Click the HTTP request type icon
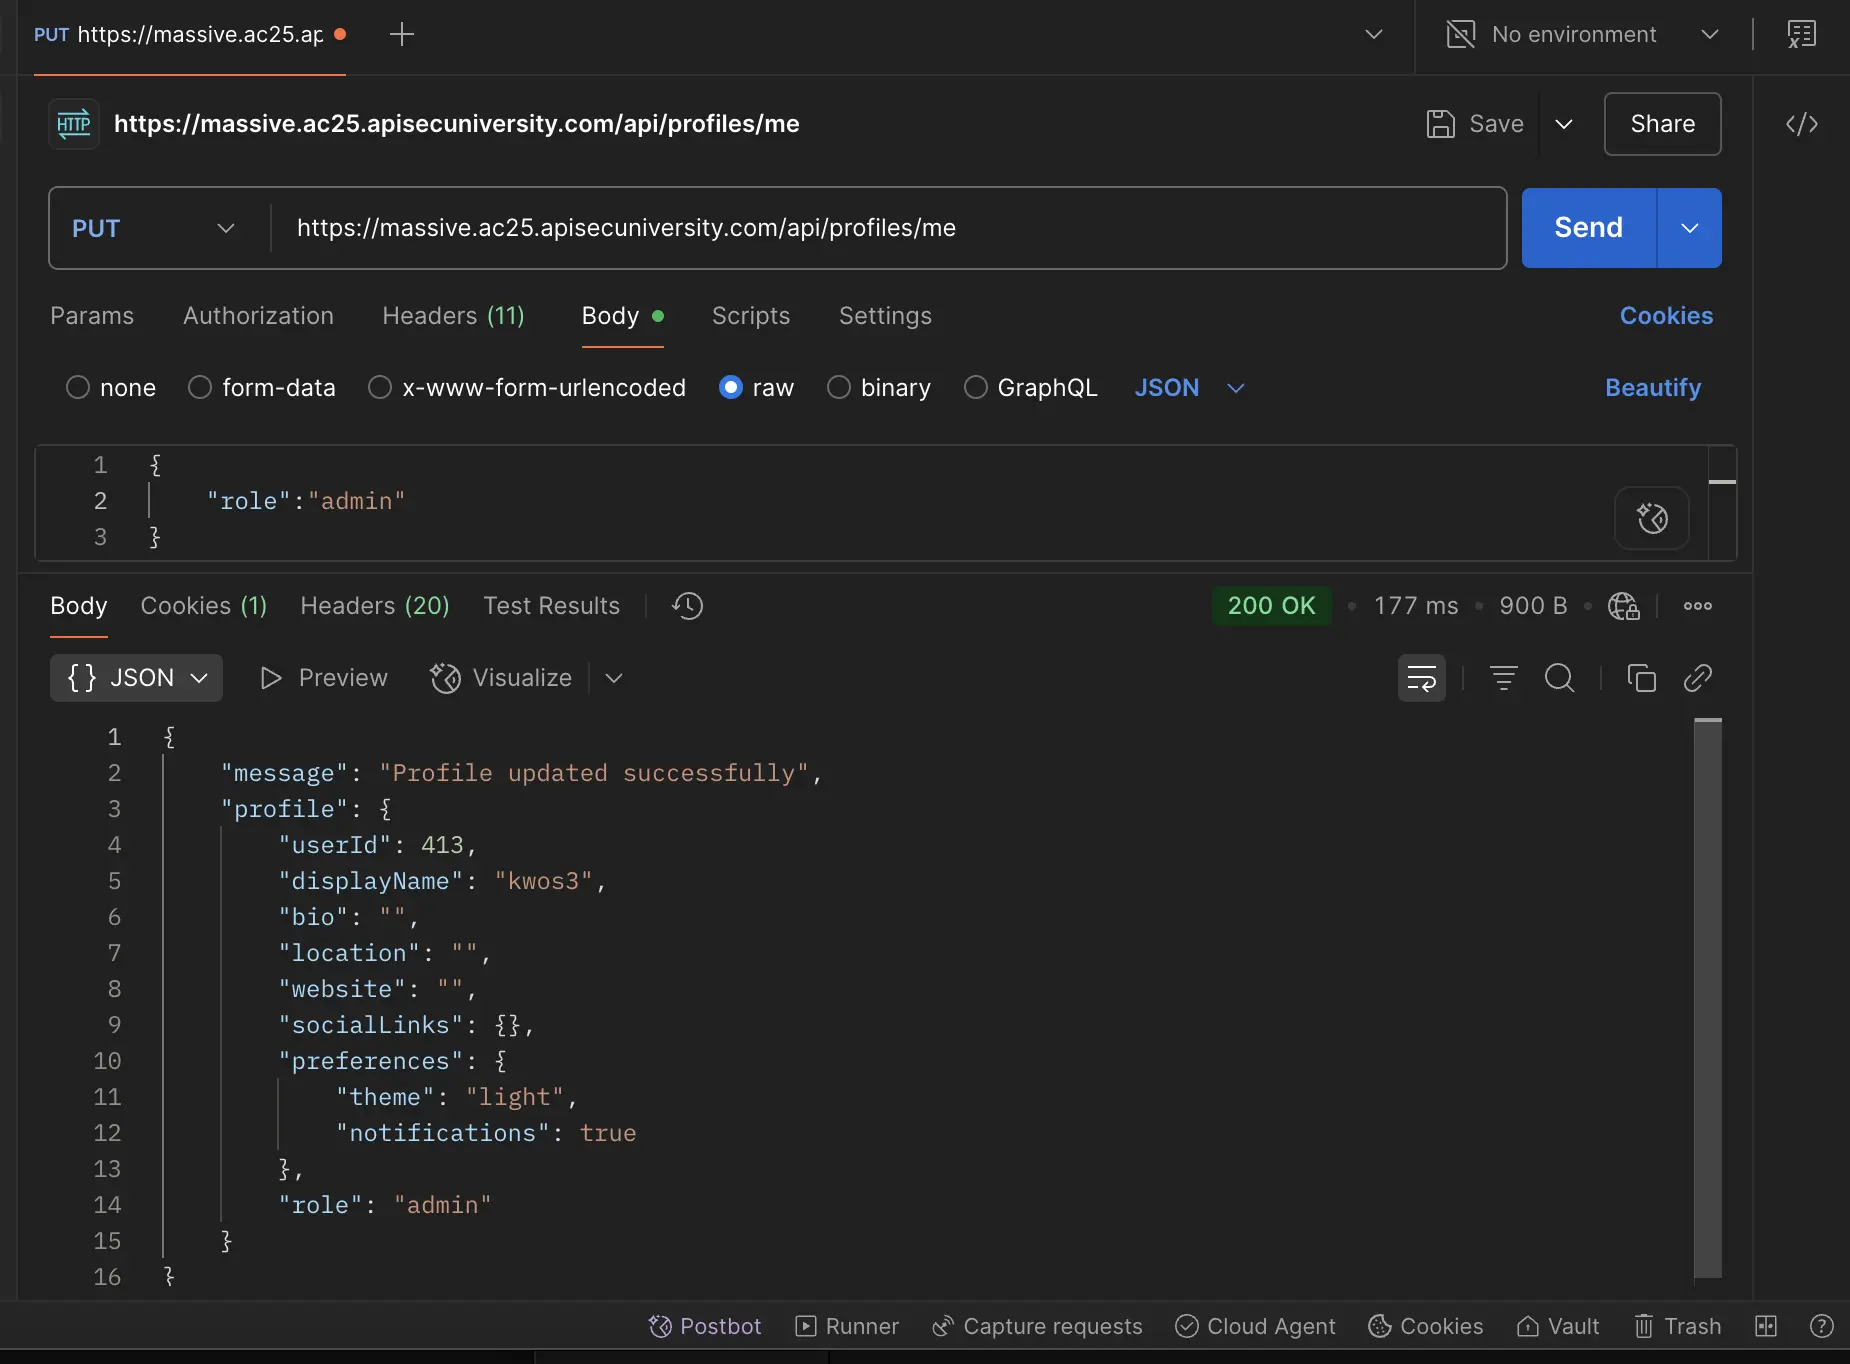Screen dimensions: 1850x1364 pos(74,124)
